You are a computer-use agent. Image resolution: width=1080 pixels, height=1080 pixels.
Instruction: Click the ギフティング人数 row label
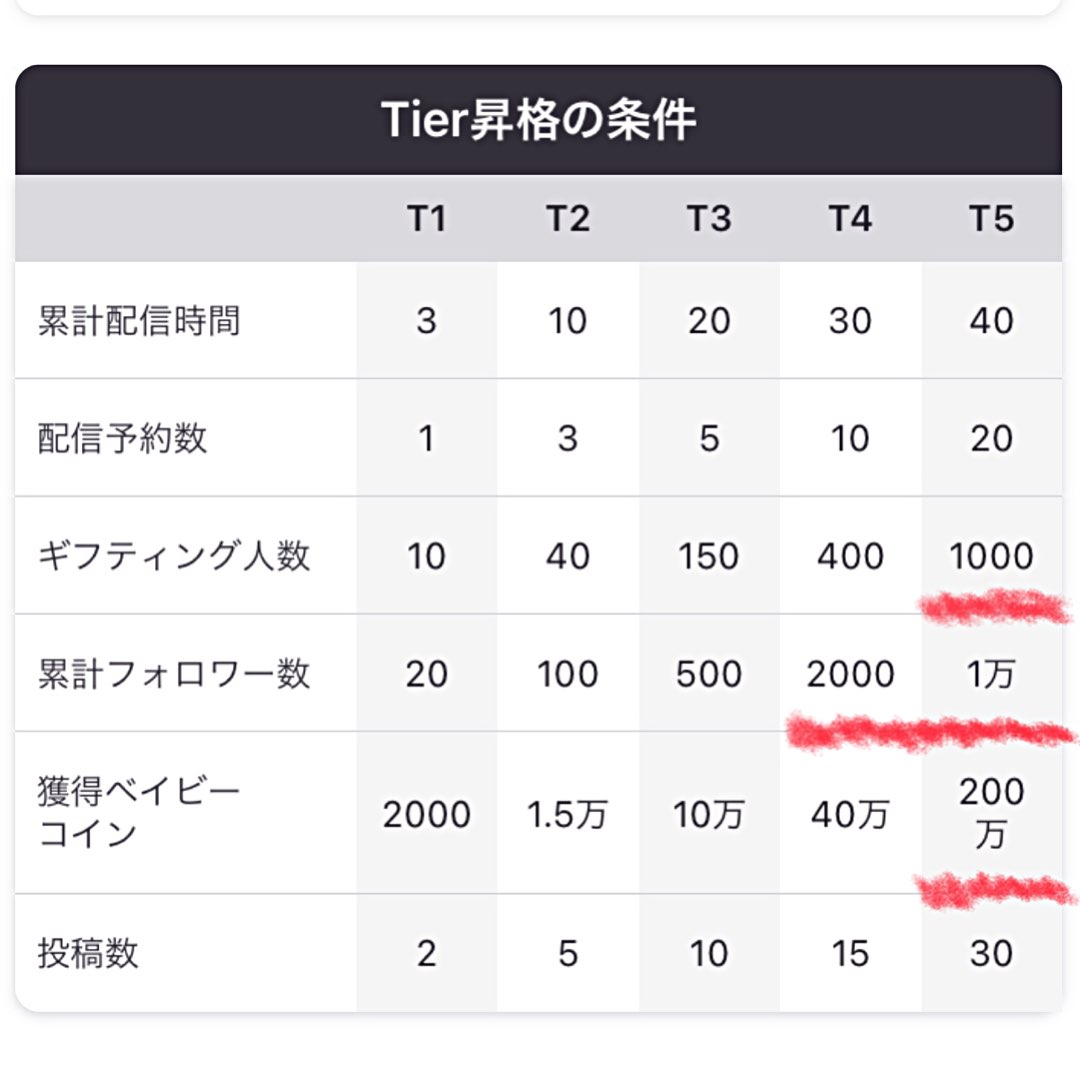coord(174,556)
